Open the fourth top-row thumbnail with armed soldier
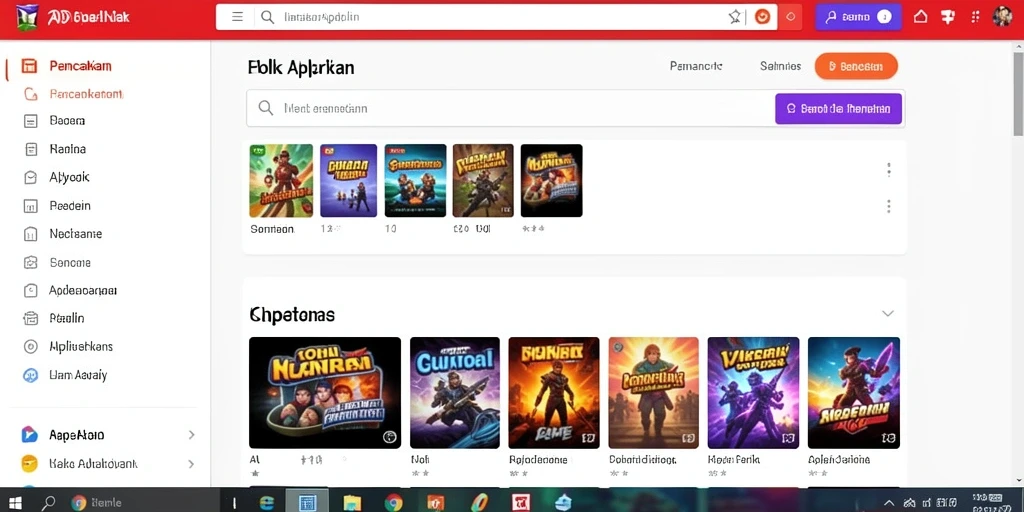 pos(483,181)
